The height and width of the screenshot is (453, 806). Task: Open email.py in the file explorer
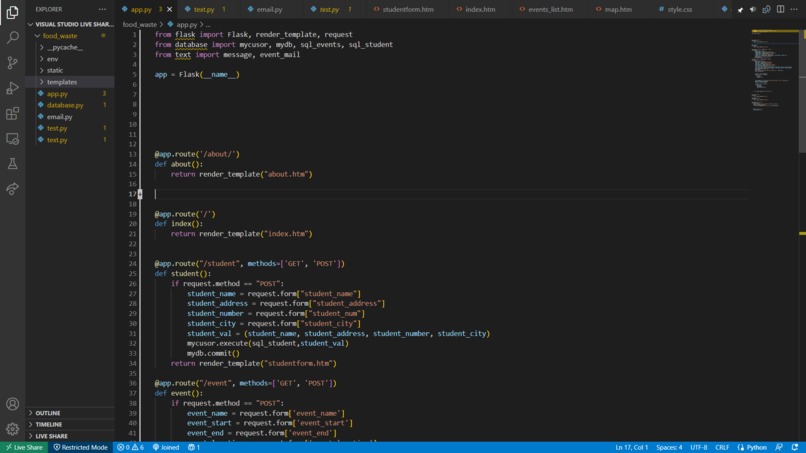60,117
